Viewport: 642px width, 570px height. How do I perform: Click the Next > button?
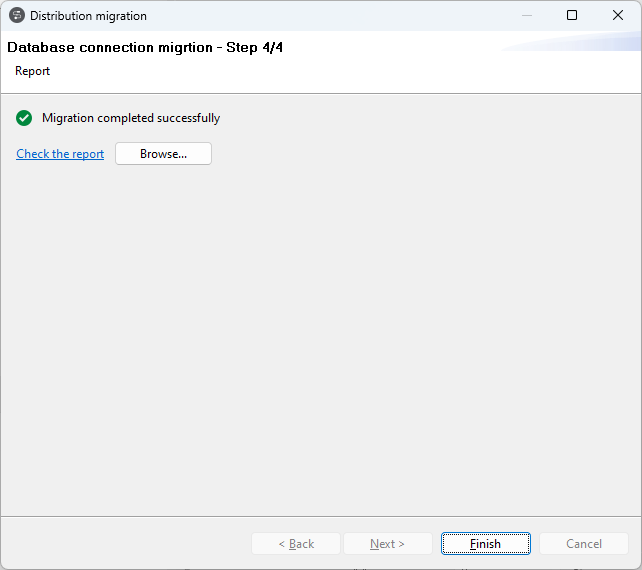coord(387,544)
